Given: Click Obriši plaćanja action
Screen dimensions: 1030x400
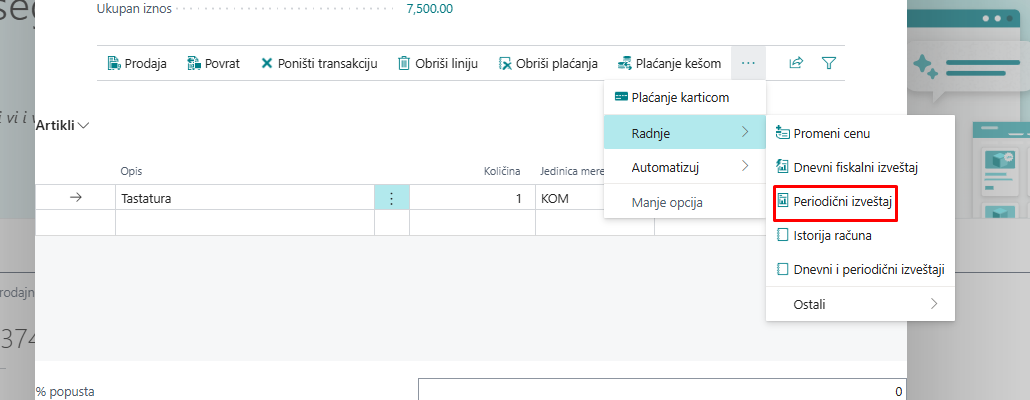Looking at the screenshot, I should click(548, 63).
